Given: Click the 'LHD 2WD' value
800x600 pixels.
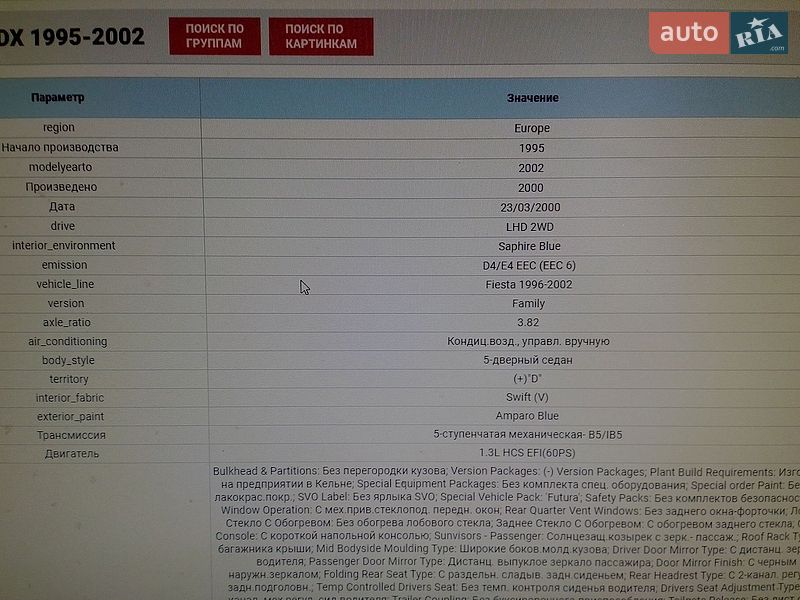Looking at the screenshot, I should (x=530, y=227).
